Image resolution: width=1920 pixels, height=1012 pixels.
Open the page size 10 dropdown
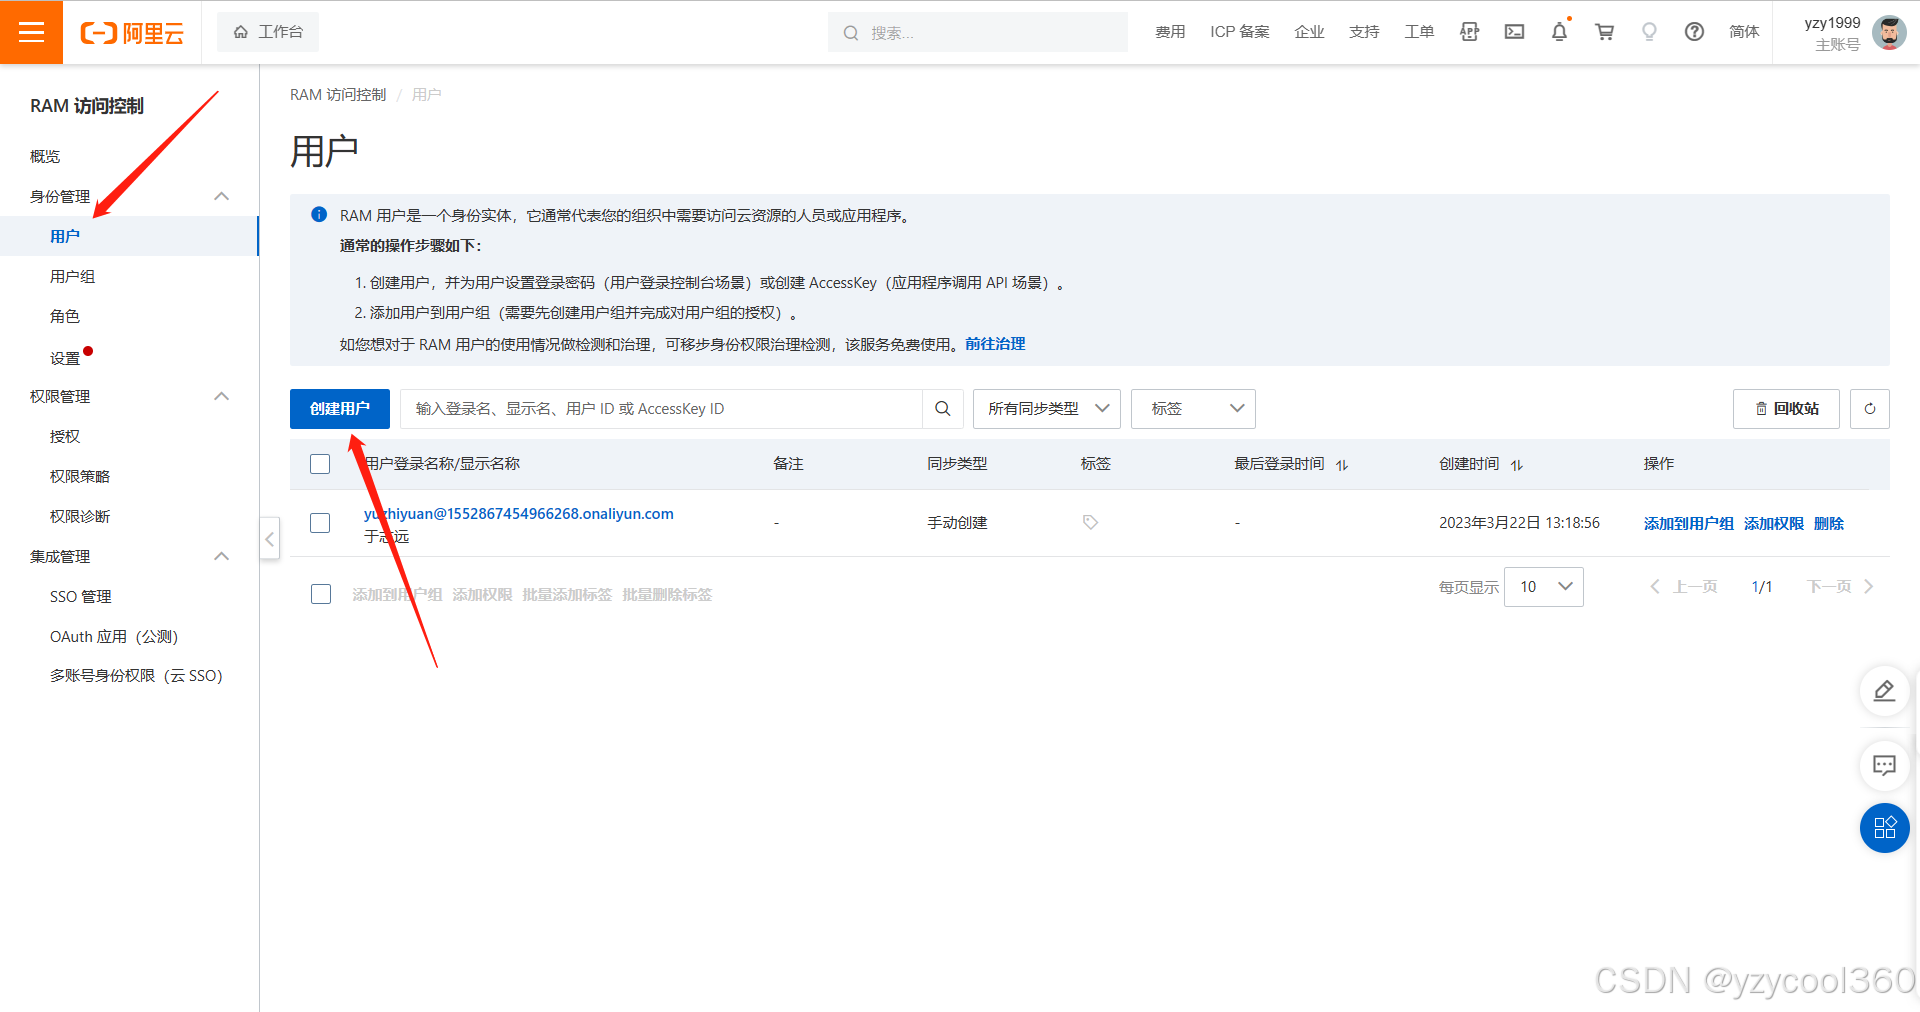pos(1543,586)
